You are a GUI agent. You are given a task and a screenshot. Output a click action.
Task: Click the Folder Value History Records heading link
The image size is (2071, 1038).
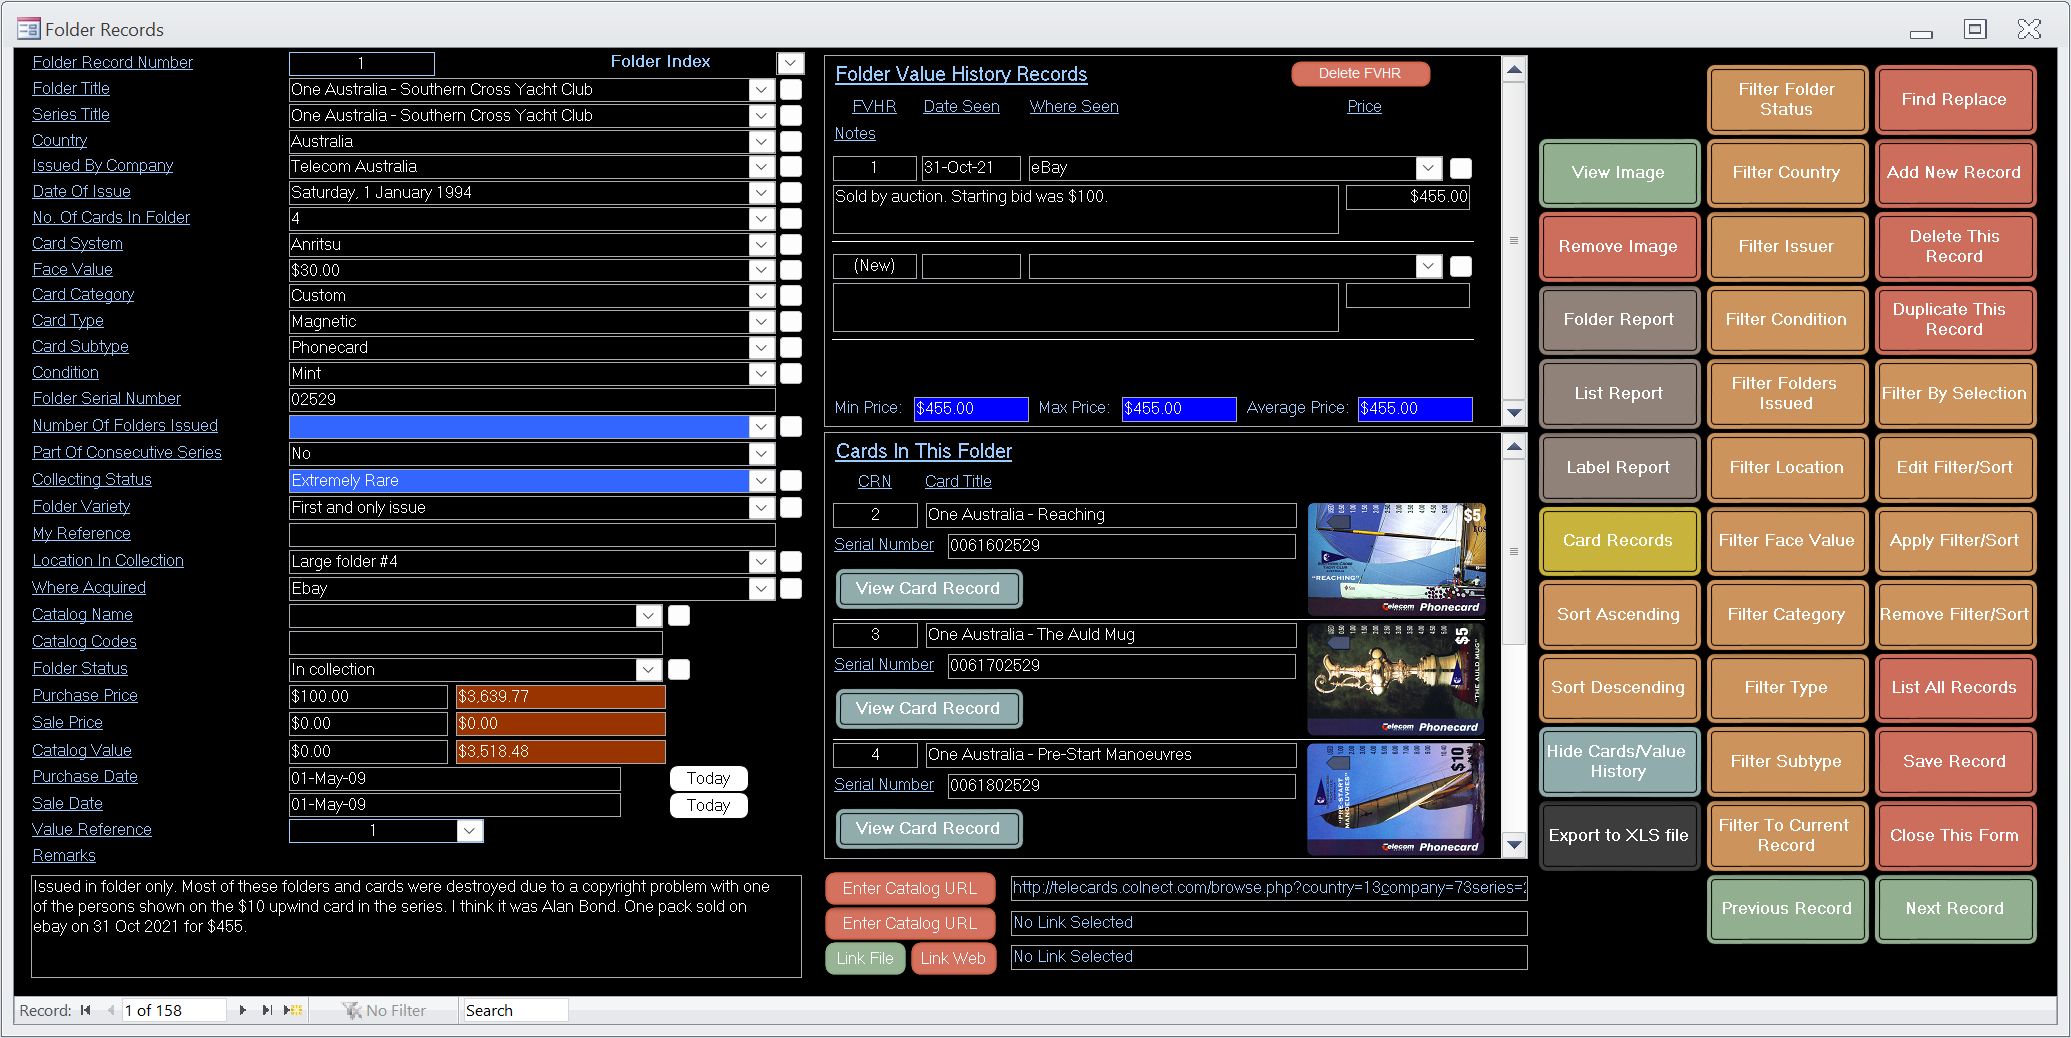(x=960, y=74)
